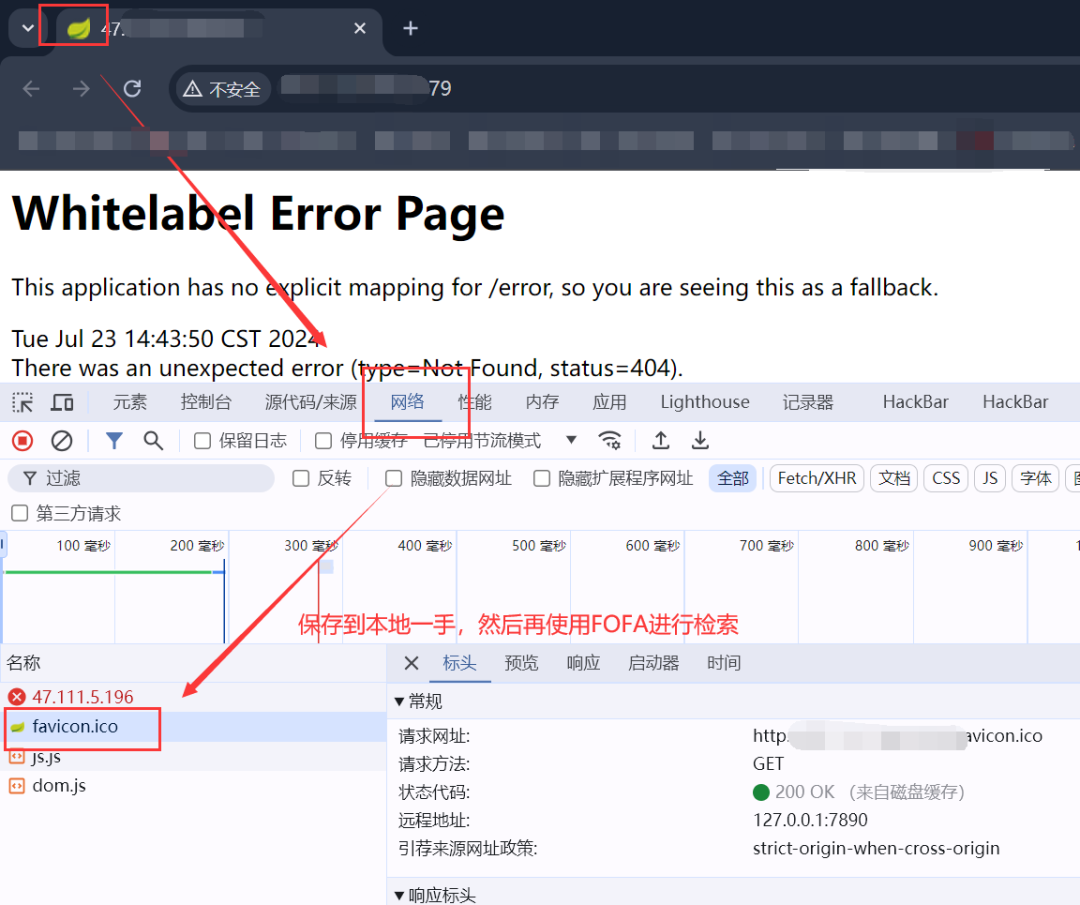Switch to the 元素 panel tab
Image resolution: width=1080 pixels, height=905 pixels.
point(130,402)
